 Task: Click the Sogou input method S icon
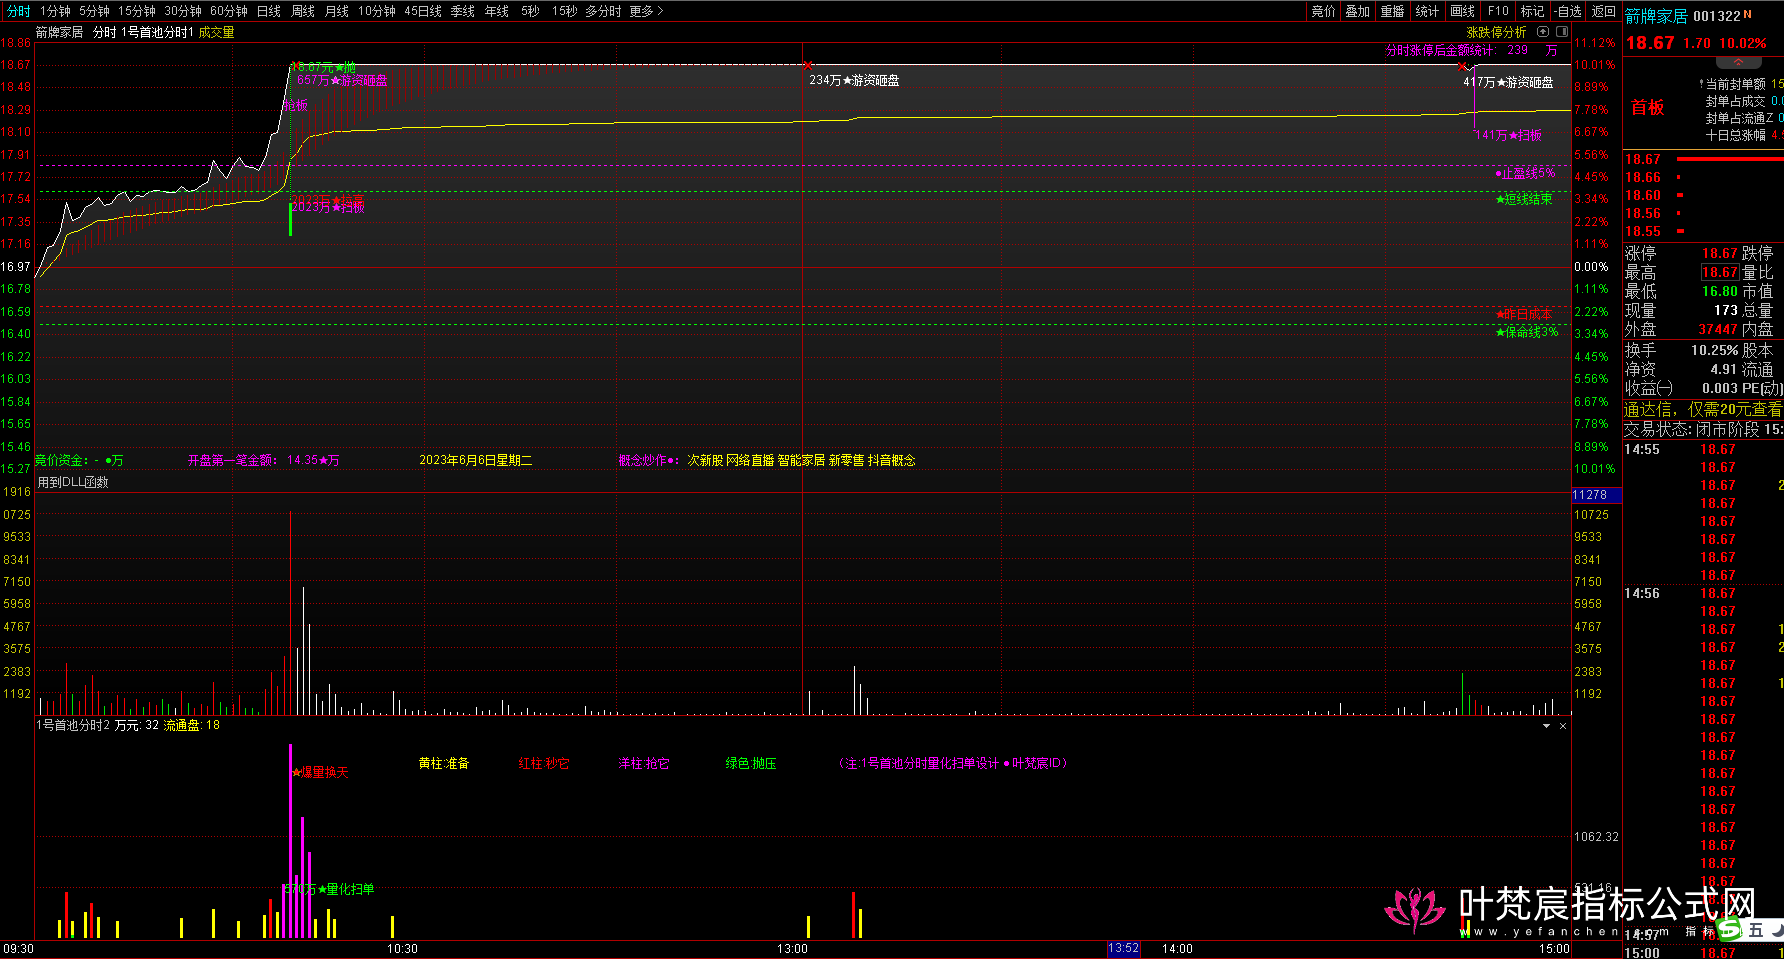pyautogui.click(x=1729, y=929)
